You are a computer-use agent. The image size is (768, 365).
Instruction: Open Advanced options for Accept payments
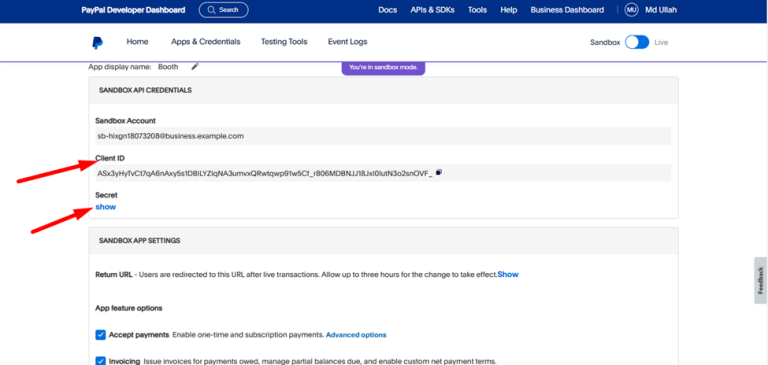[x=356, y=335]
